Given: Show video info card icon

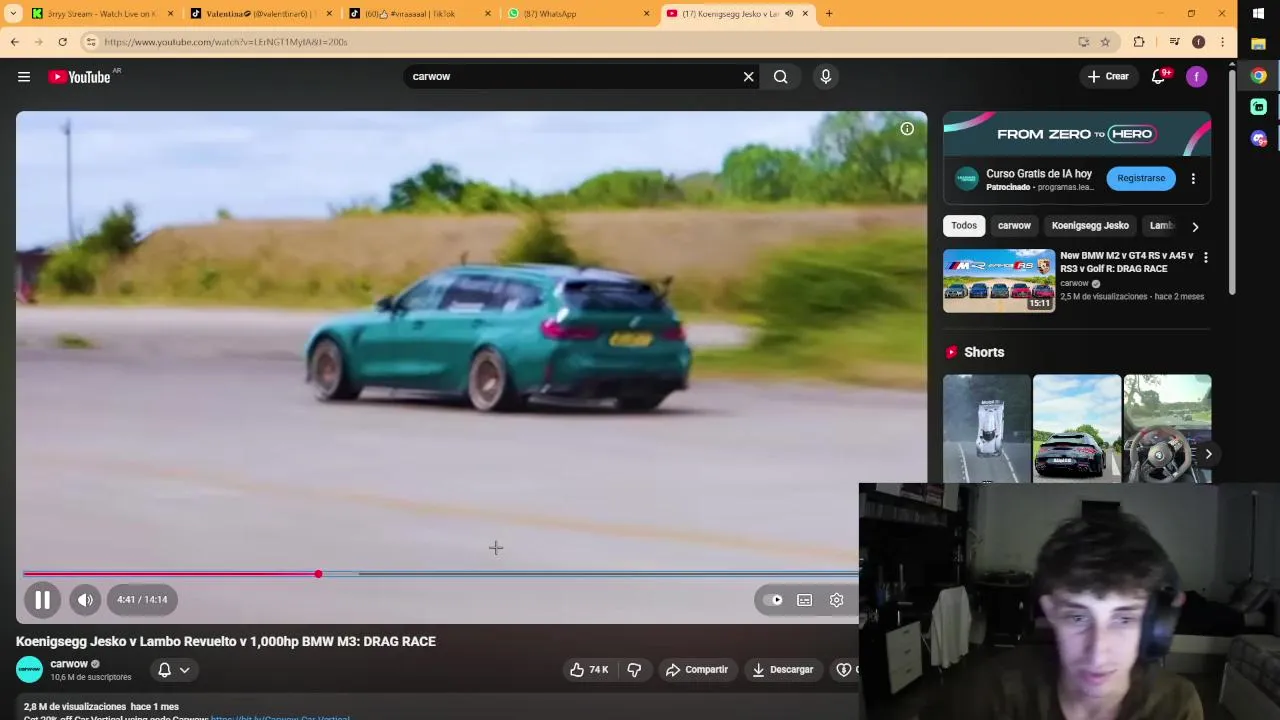Looking at the screenshot, I should pyautogui.click(x=907, y=129).
